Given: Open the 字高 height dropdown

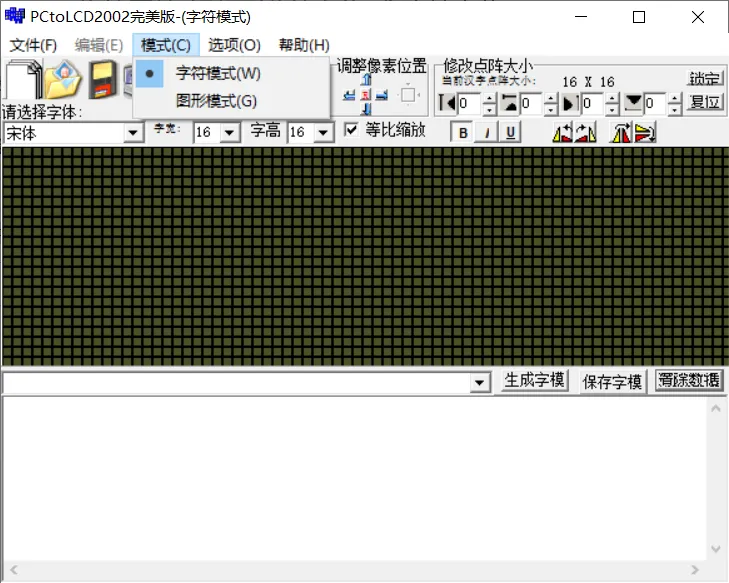Looking at the screenshot, I should coord(323,132).
